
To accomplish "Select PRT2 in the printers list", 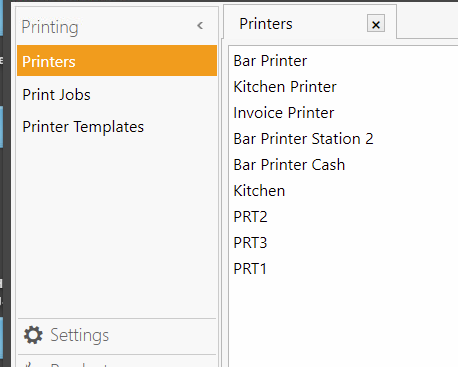I will click(x=250, y=217).
